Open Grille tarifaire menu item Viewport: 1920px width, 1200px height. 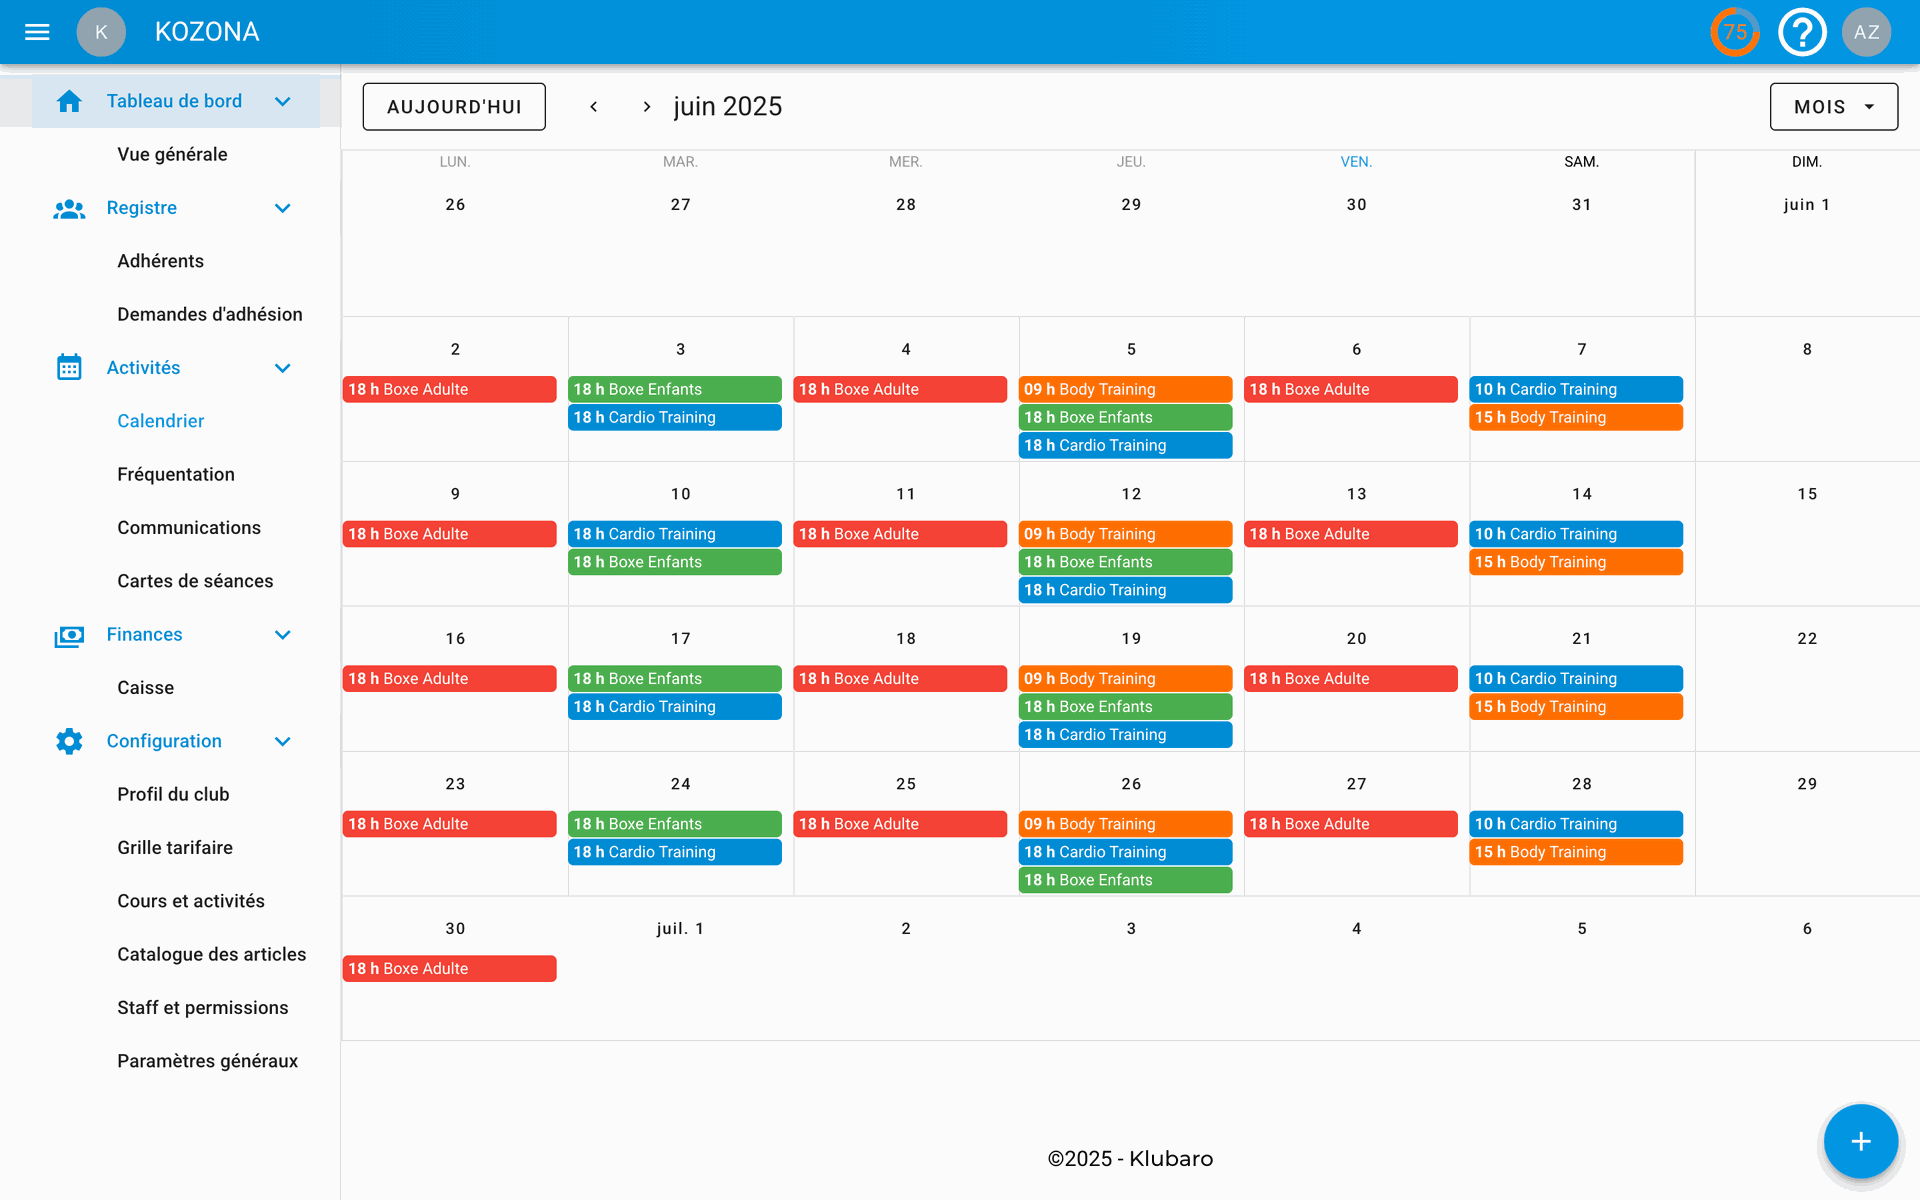(x=175, y=847)
